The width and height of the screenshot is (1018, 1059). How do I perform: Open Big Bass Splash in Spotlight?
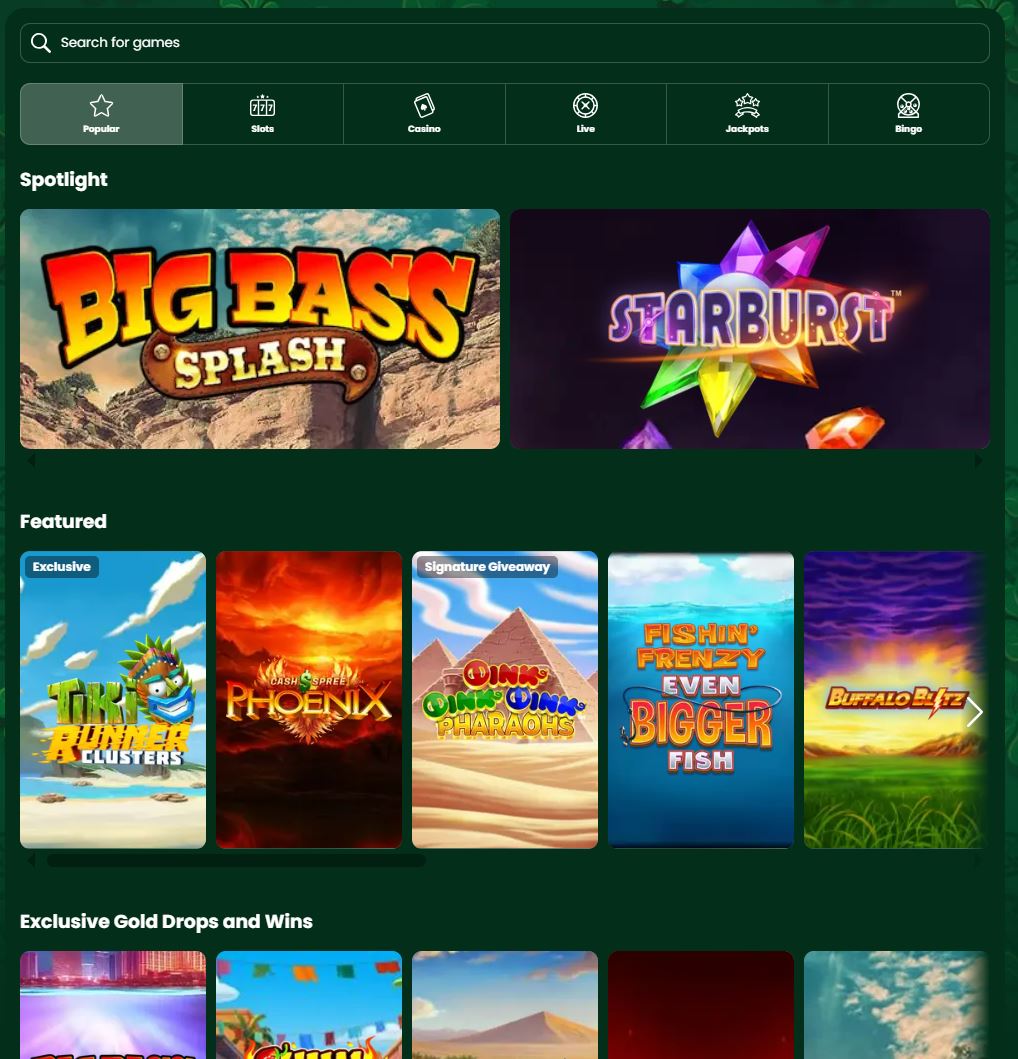click(x=260, y=329)
